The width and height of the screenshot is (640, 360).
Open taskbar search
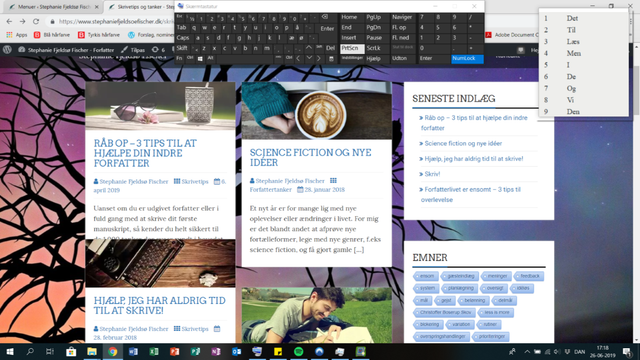tap(30, 351)
